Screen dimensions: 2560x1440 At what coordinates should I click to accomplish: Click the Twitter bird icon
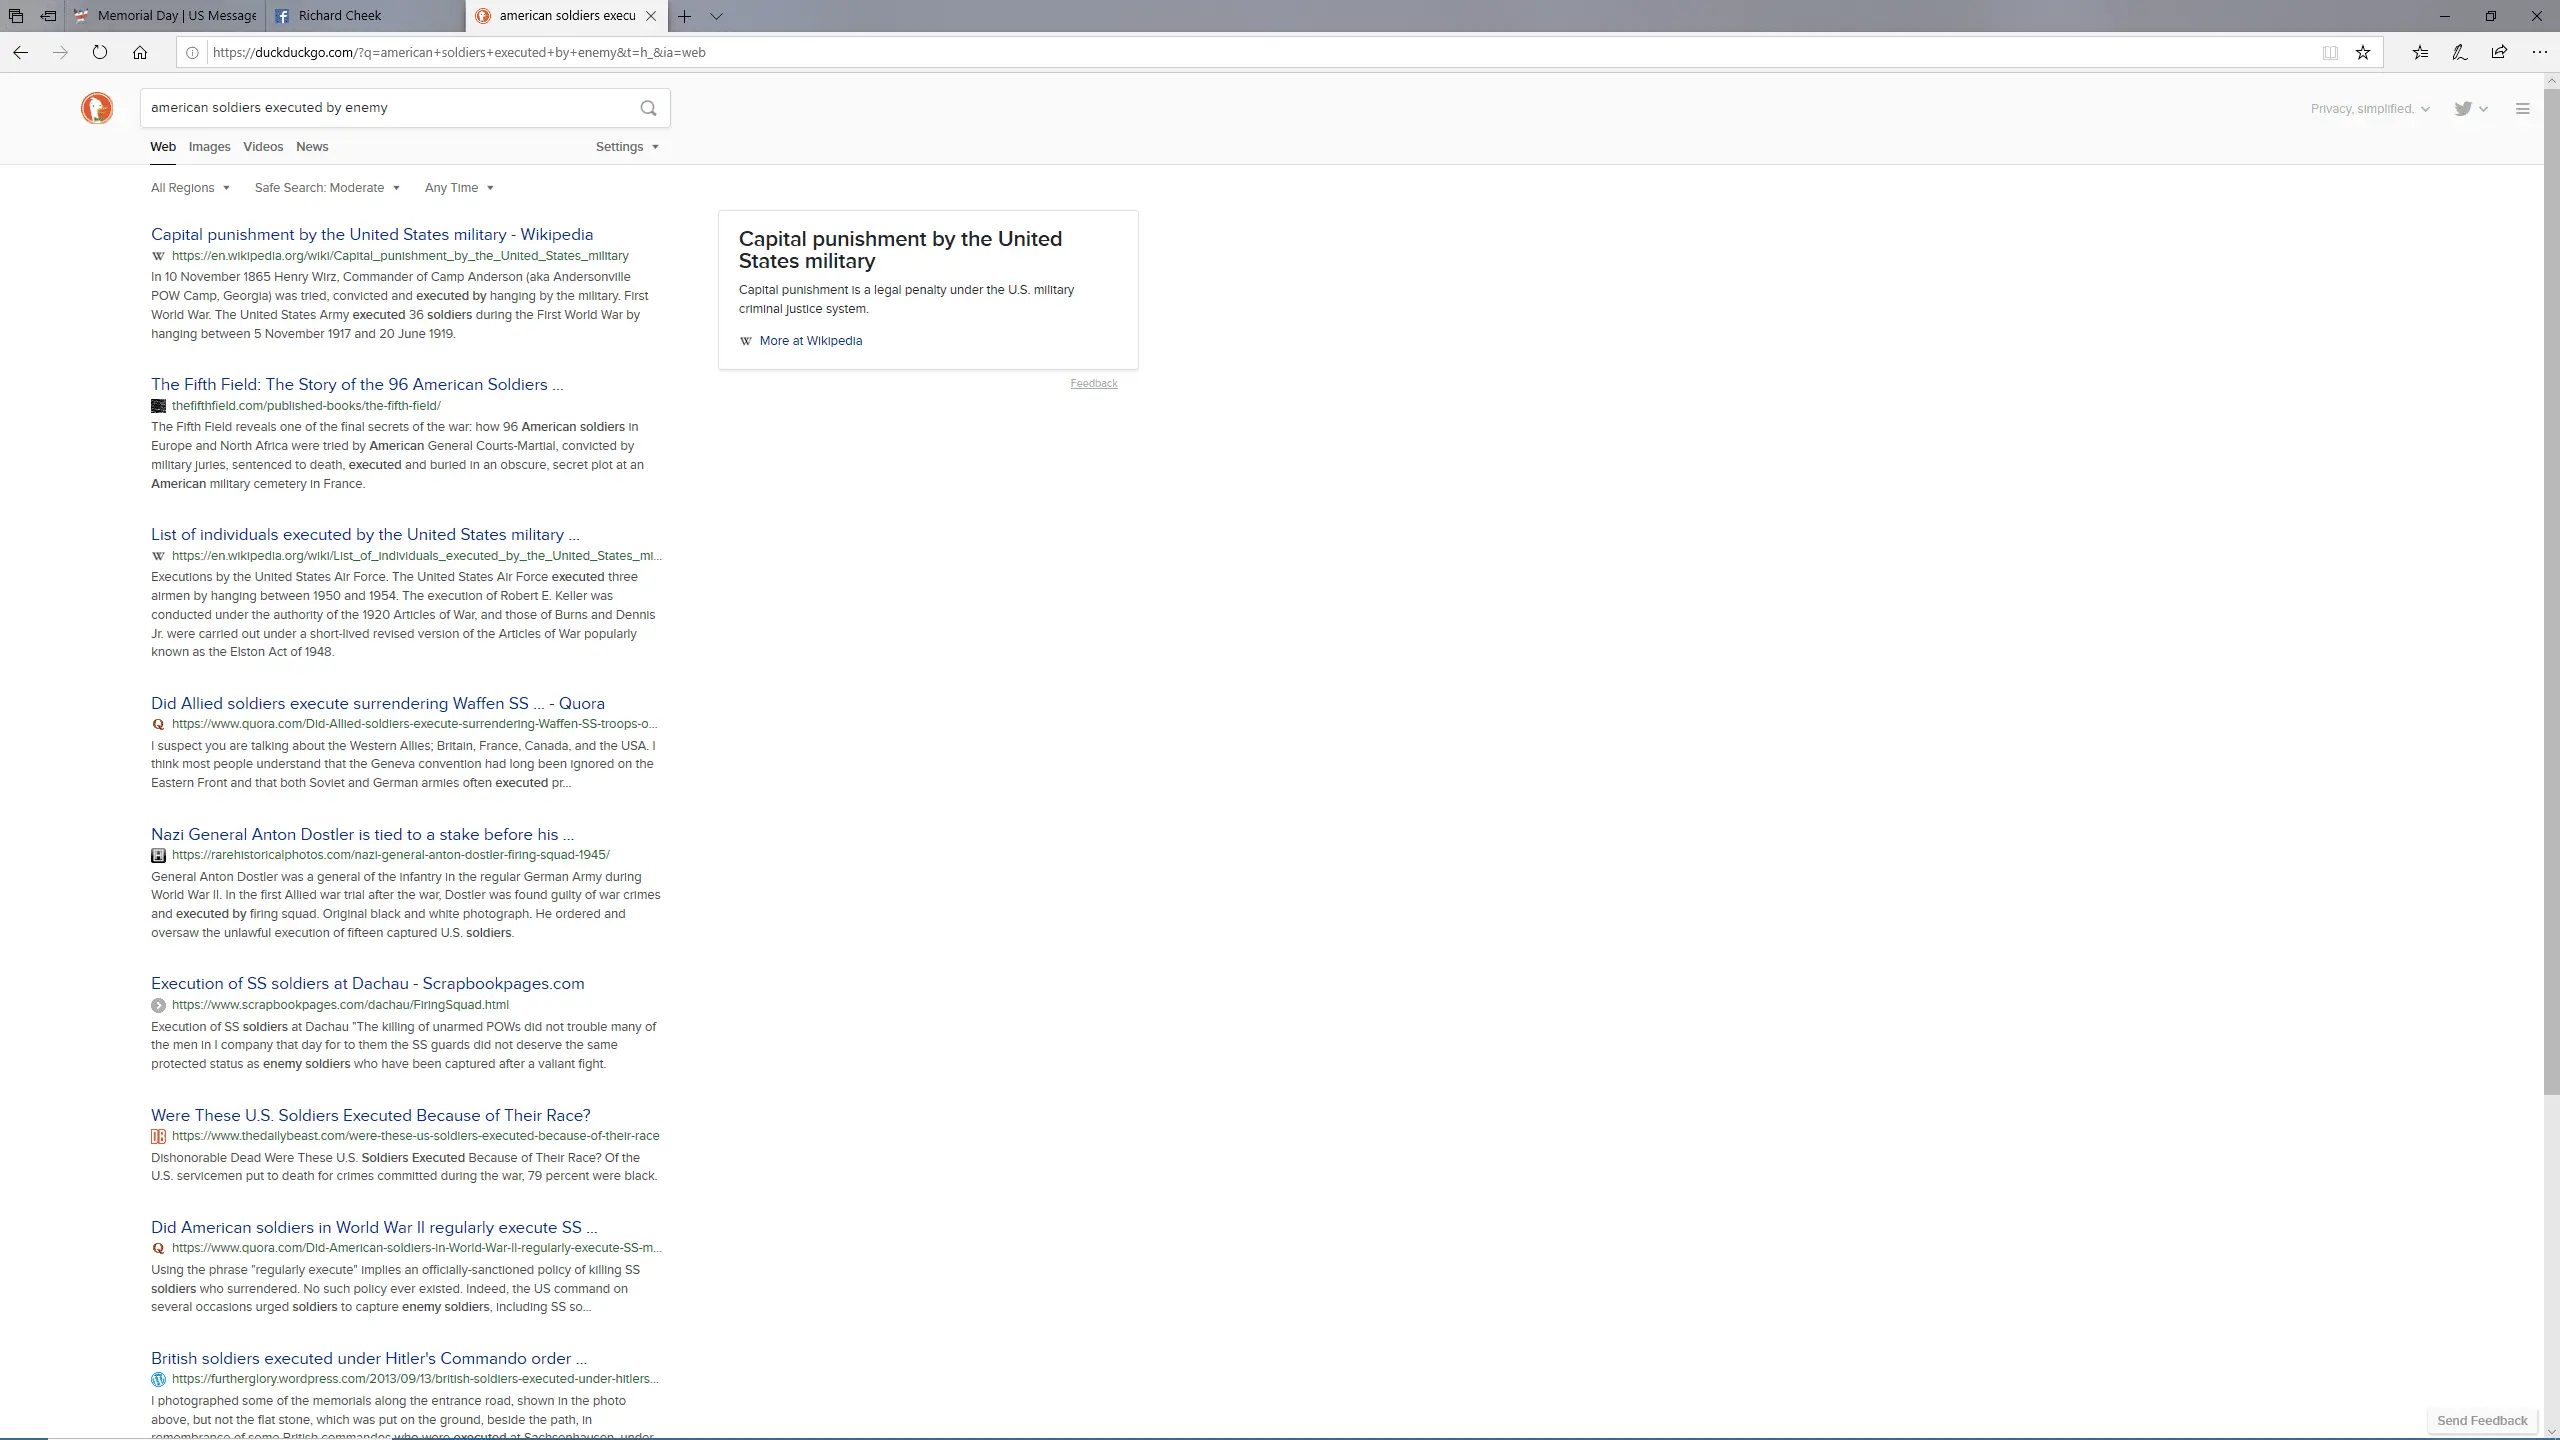2463,109
